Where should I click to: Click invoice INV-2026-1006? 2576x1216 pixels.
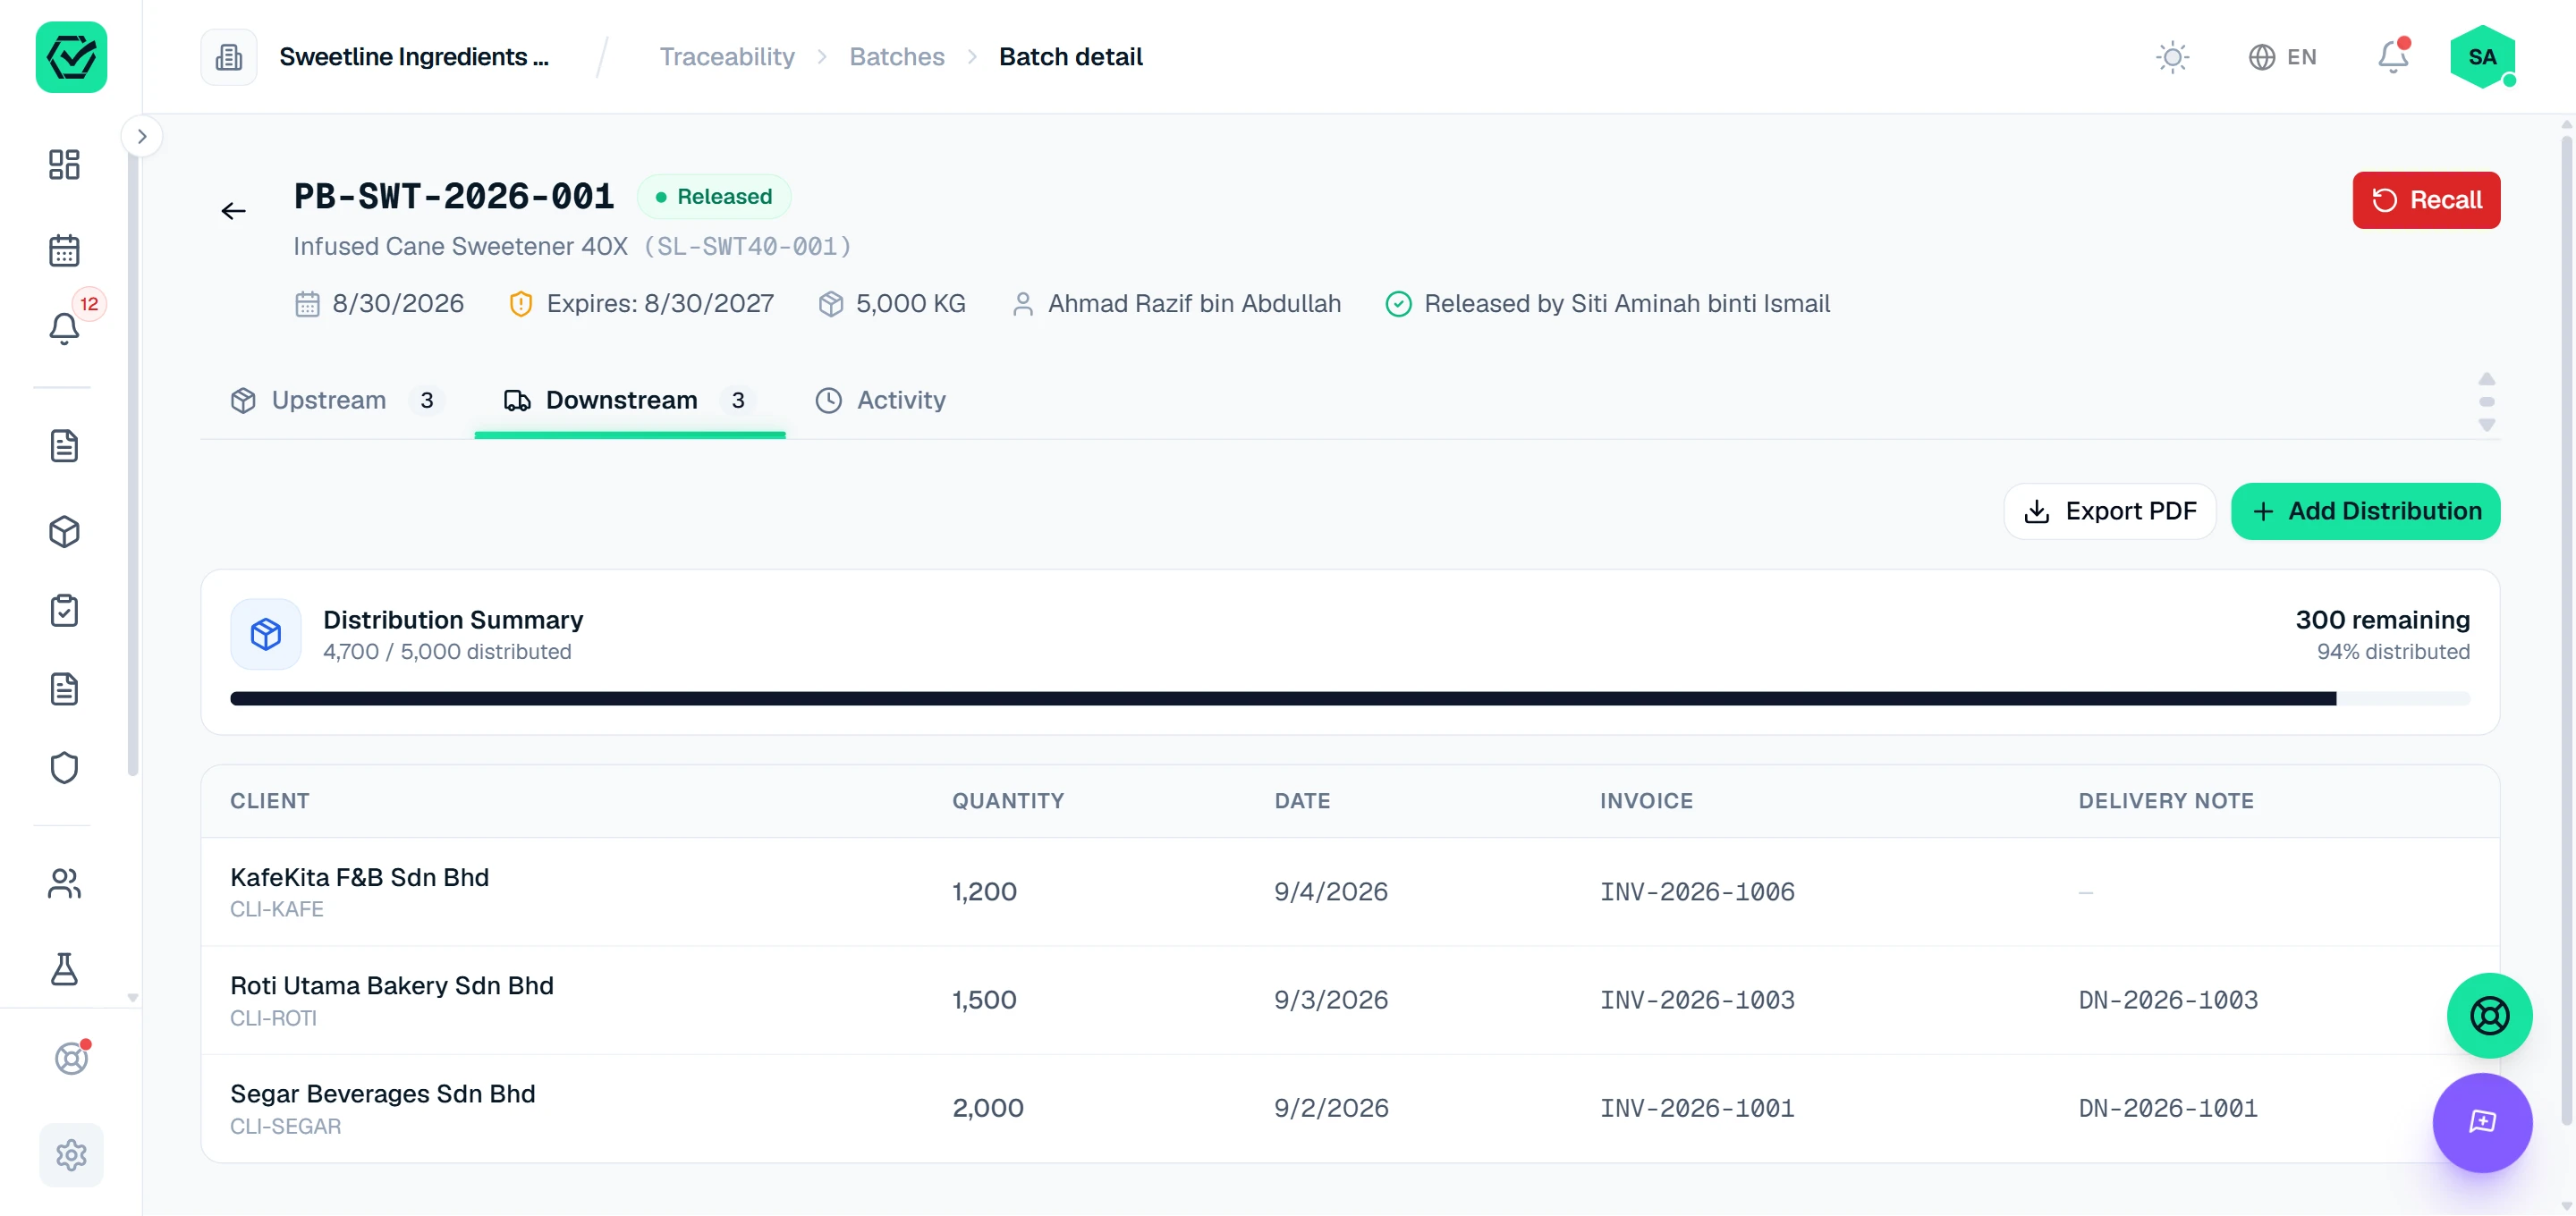click(1697, 892)
